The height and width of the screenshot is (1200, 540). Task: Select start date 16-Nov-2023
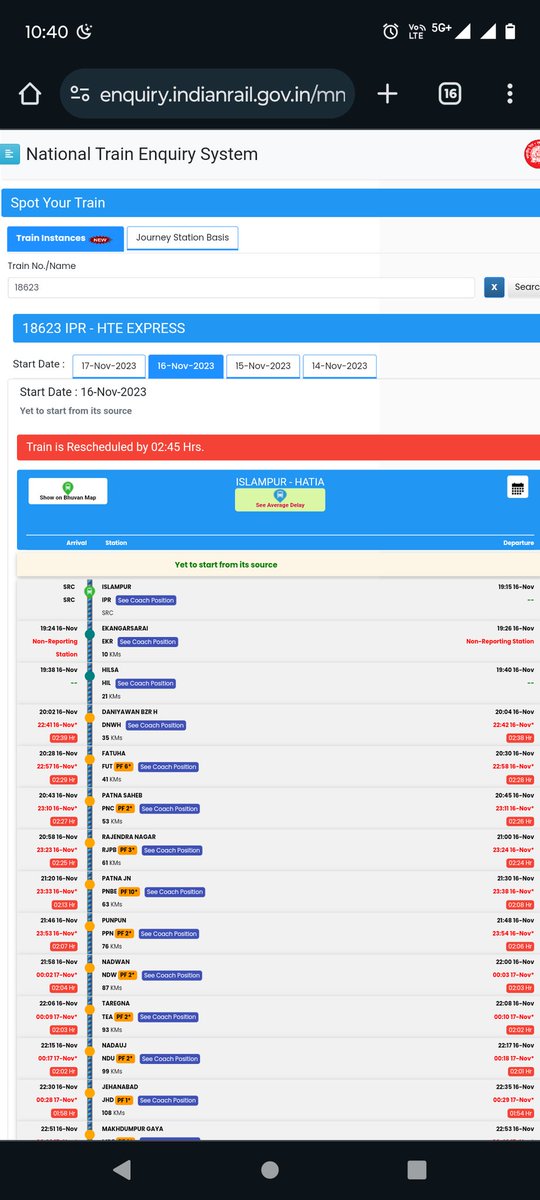tap(186, 366)
